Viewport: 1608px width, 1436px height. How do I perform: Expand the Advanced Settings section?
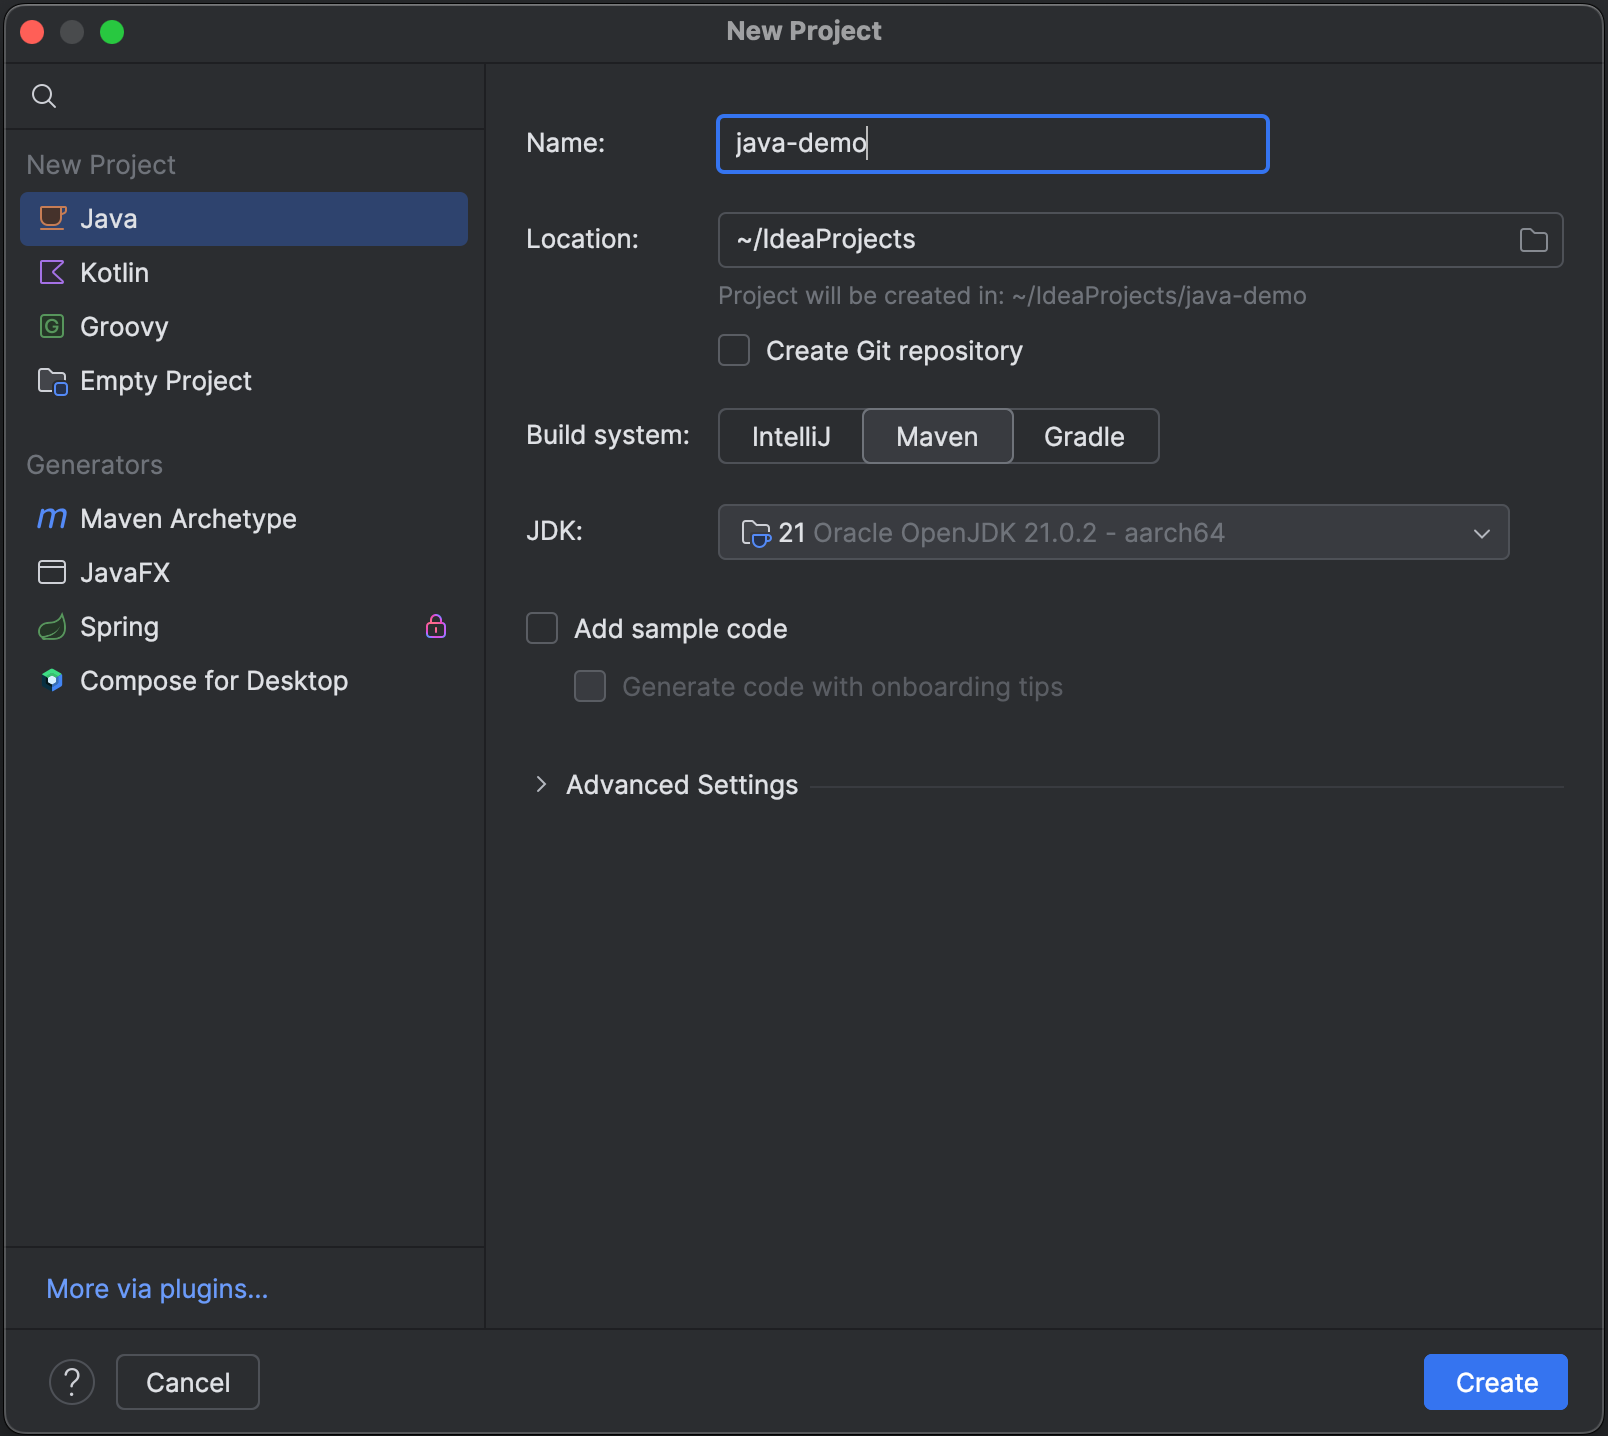(541, 785)
